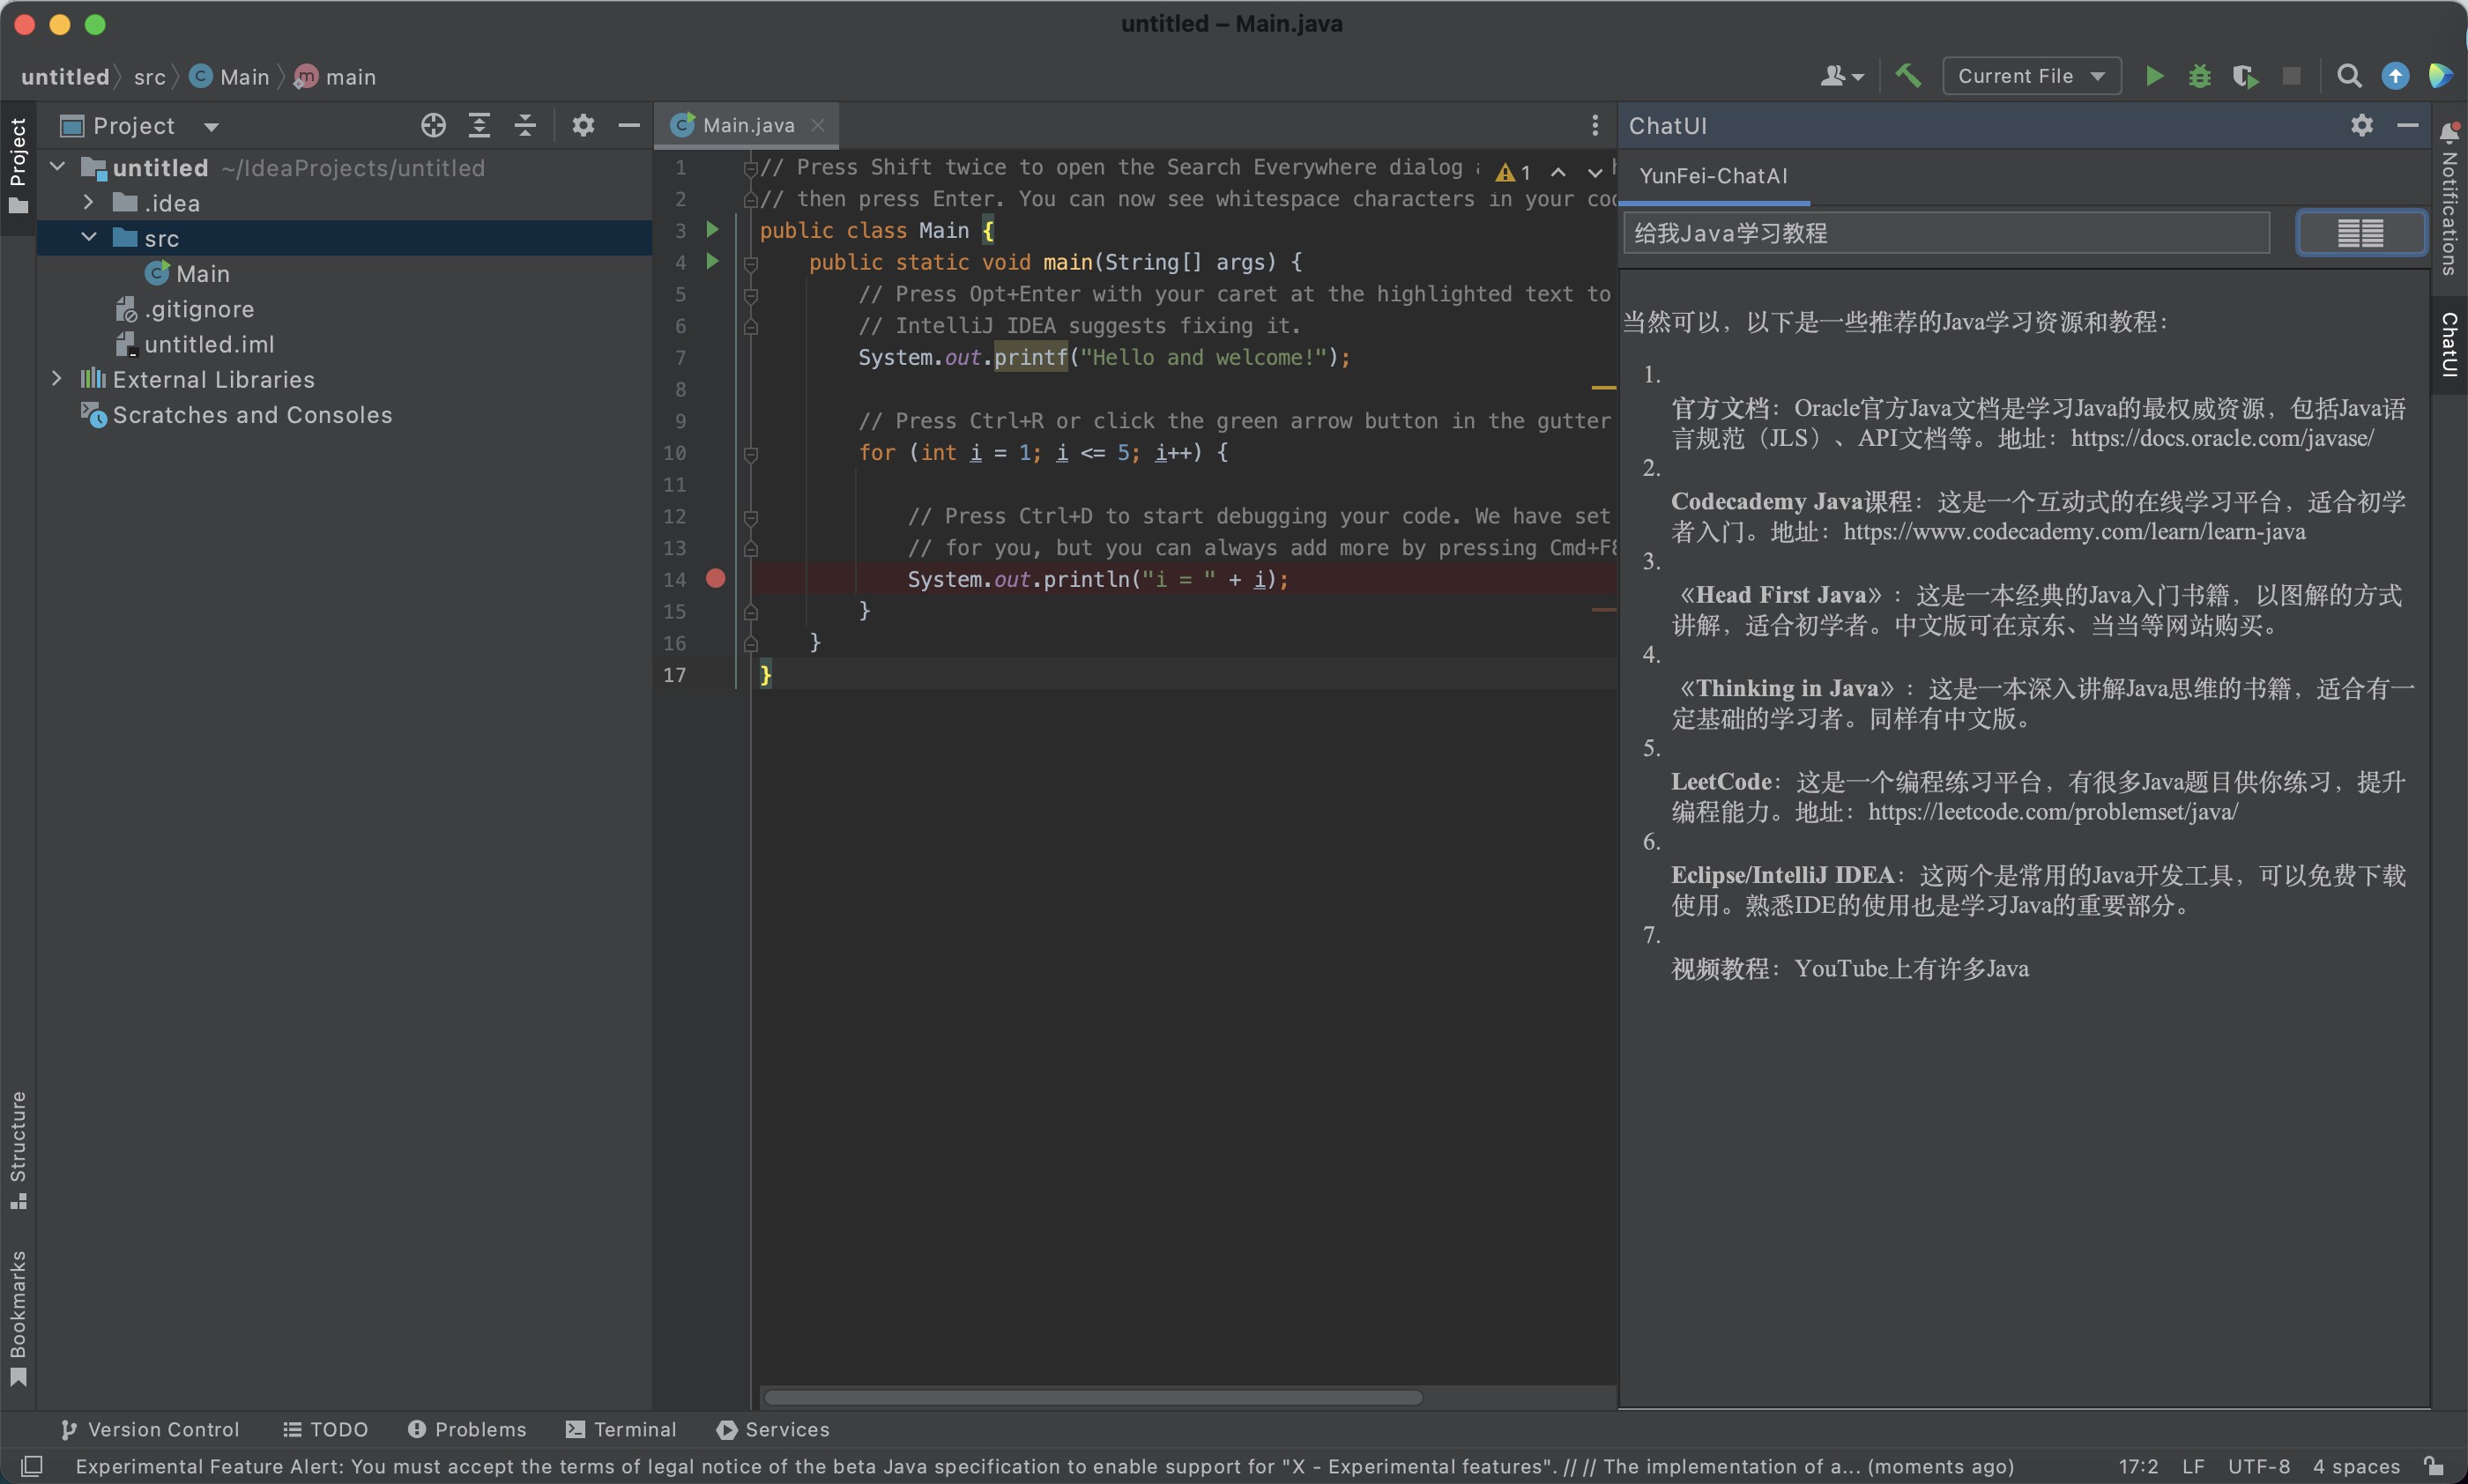Run with coverage shield icon
Image resolution: width=2468 pixels, height=1484 pixels.
[x=2245, y=76]
